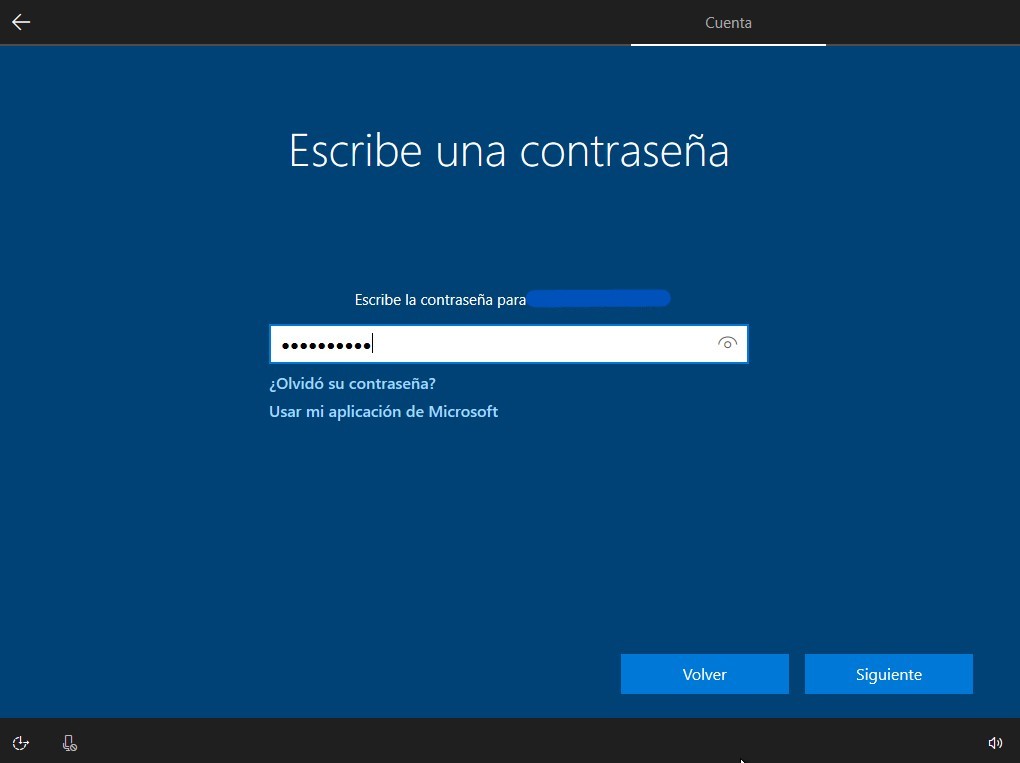Image resolution: width=1020 pixels, height=763 pixels.
Task: Click the password input field
Action: 509,343
